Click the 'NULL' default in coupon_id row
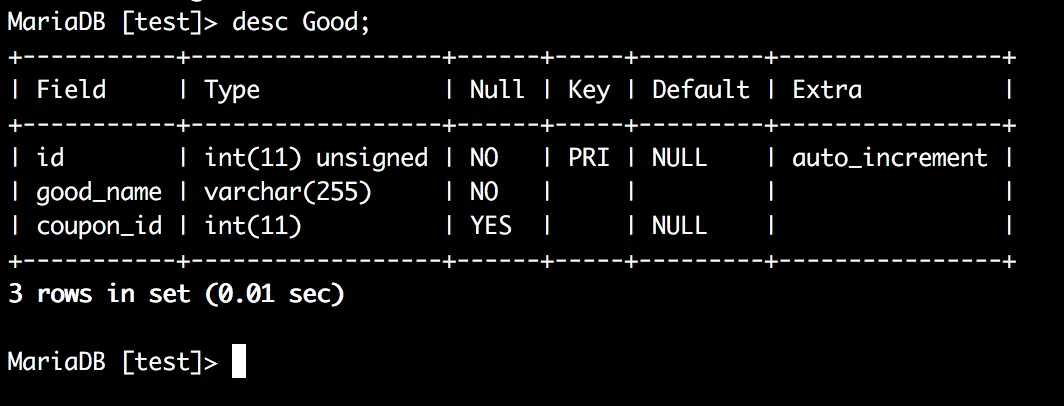 pyautogui.click(x=679, y=226)
